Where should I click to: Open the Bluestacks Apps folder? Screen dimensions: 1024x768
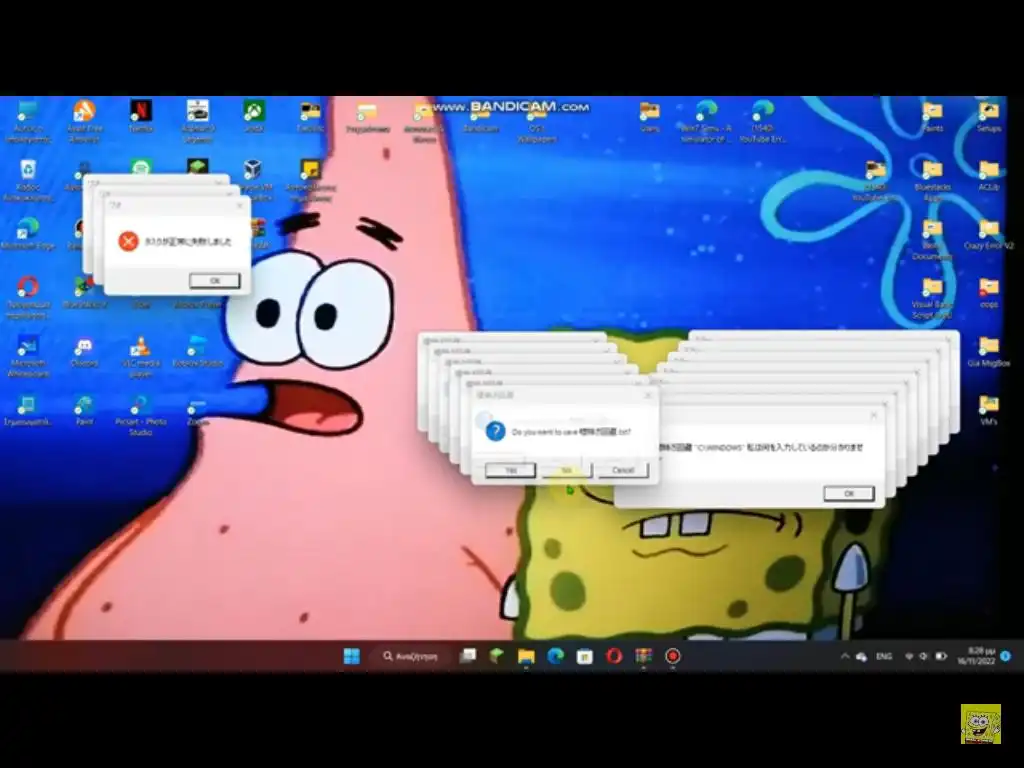933,180
